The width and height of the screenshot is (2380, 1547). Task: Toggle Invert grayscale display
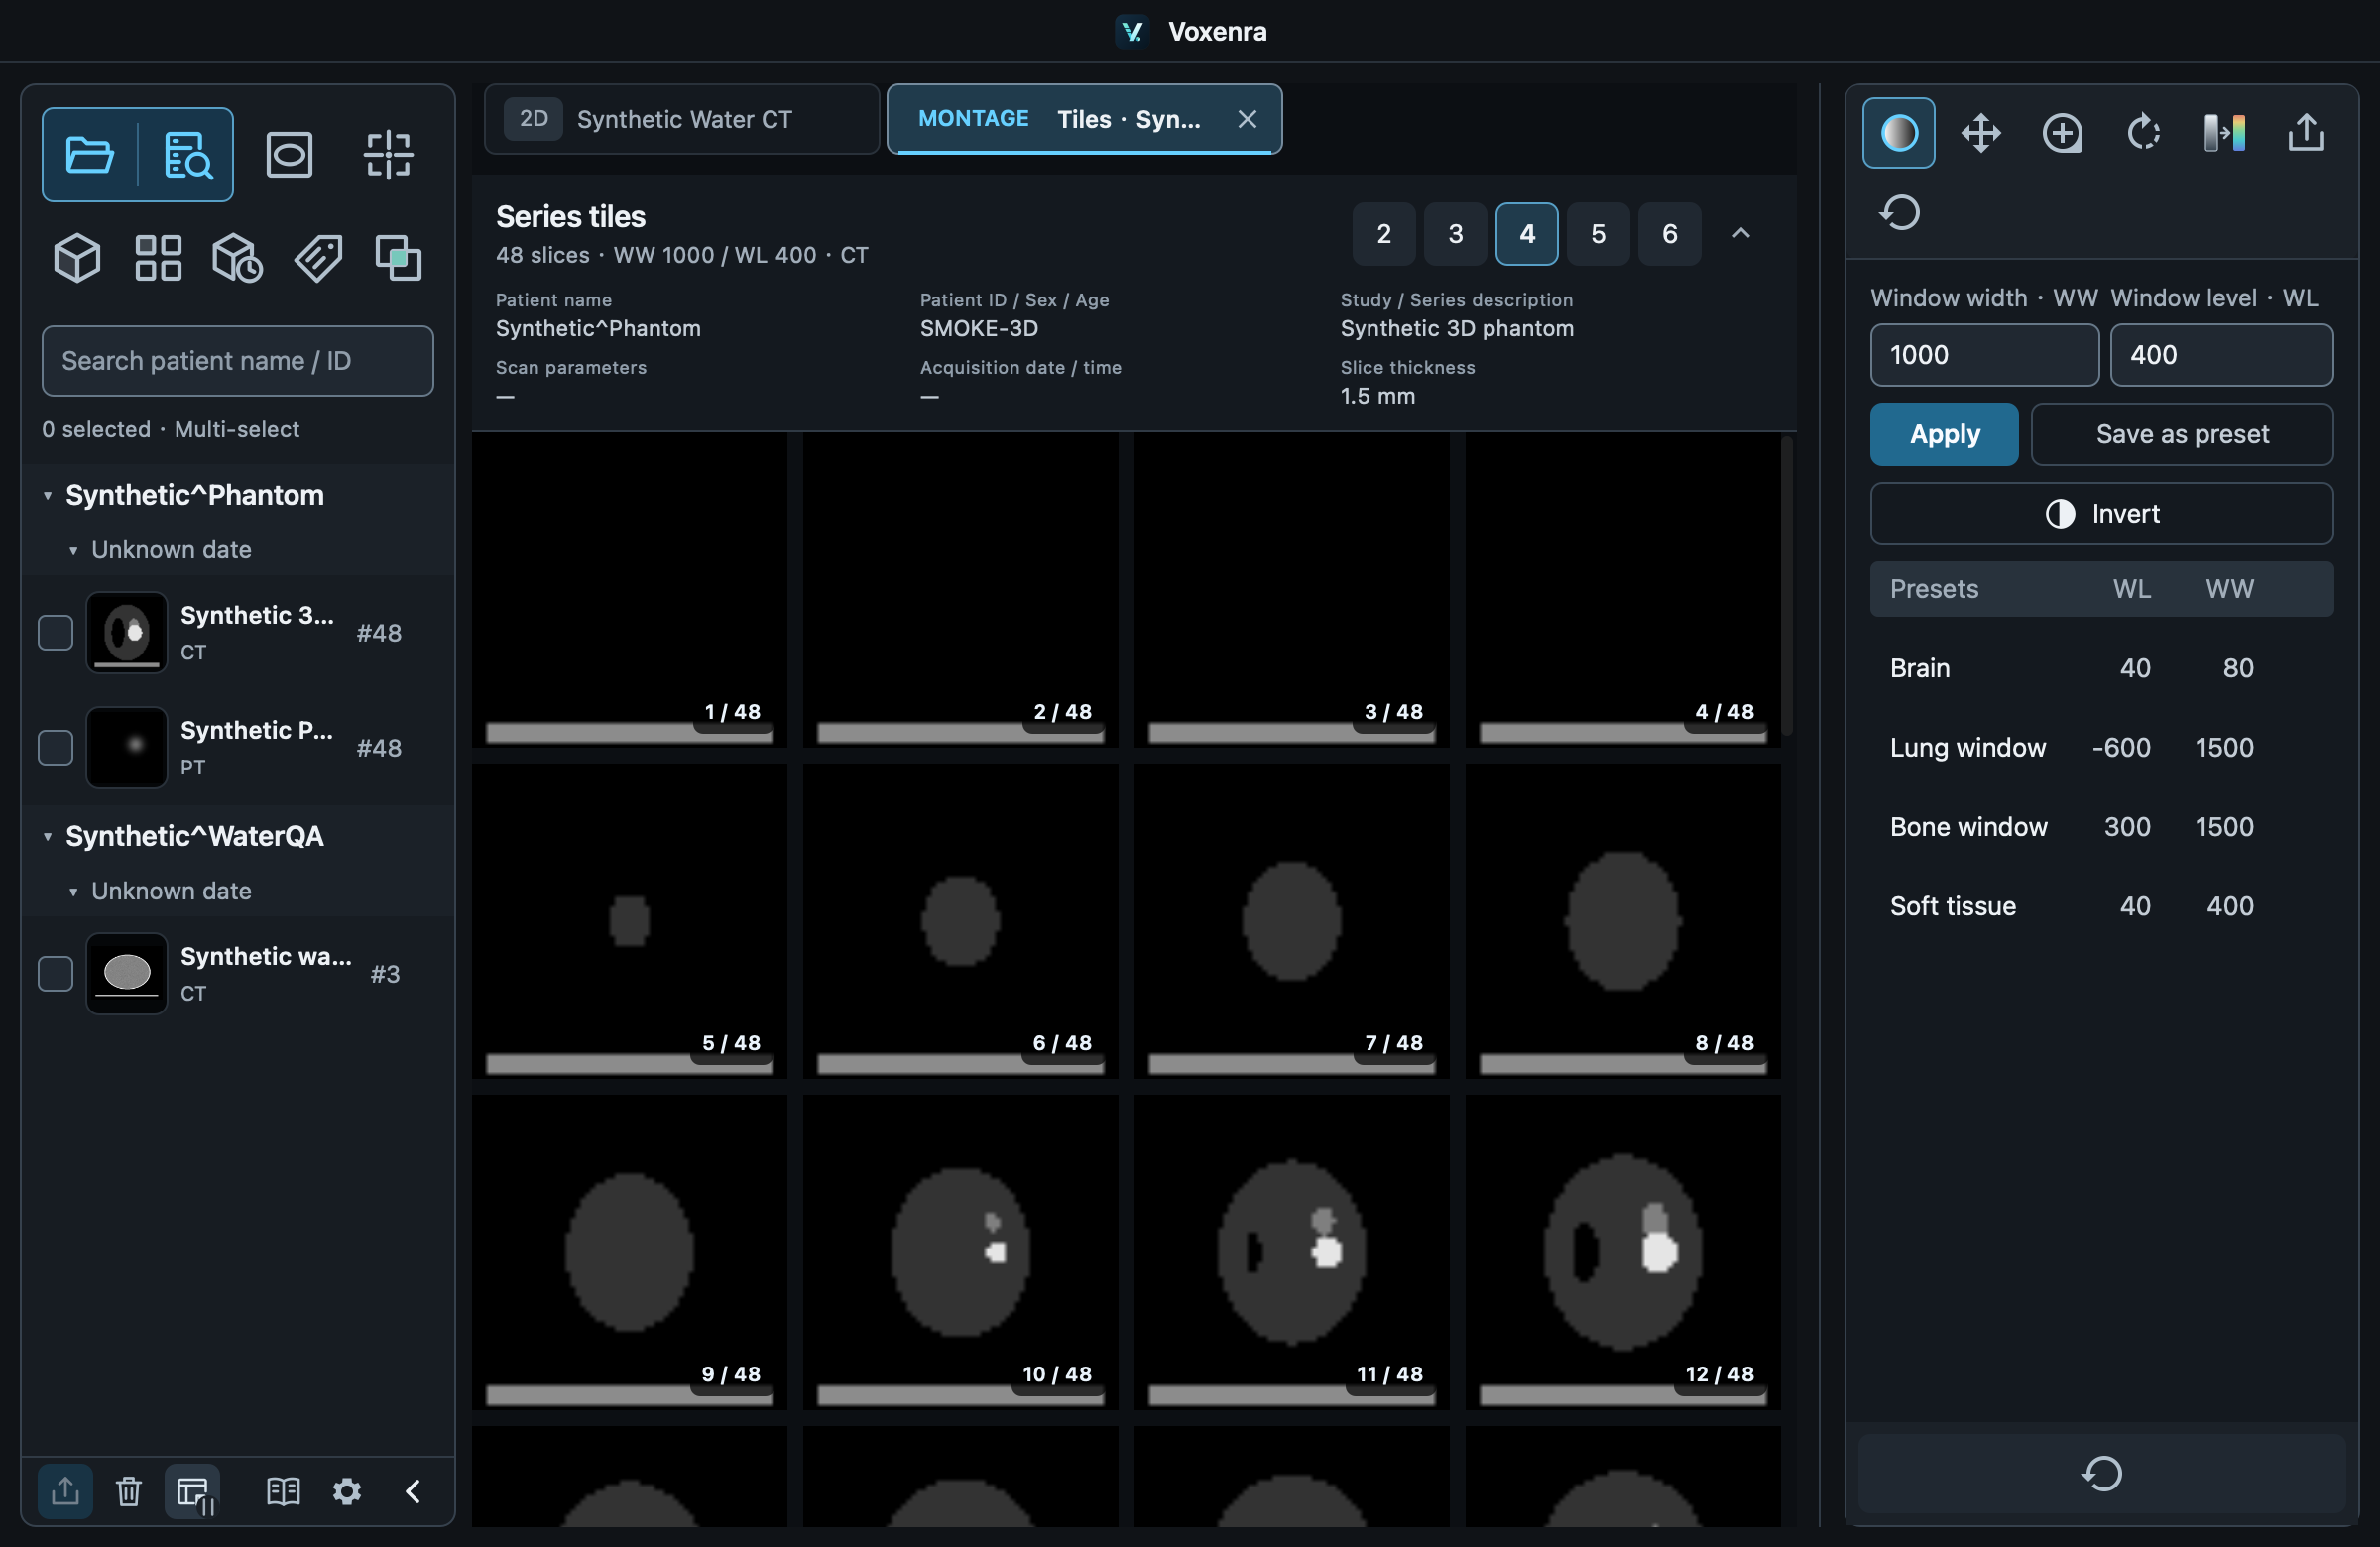click(x=2101, y=513)
